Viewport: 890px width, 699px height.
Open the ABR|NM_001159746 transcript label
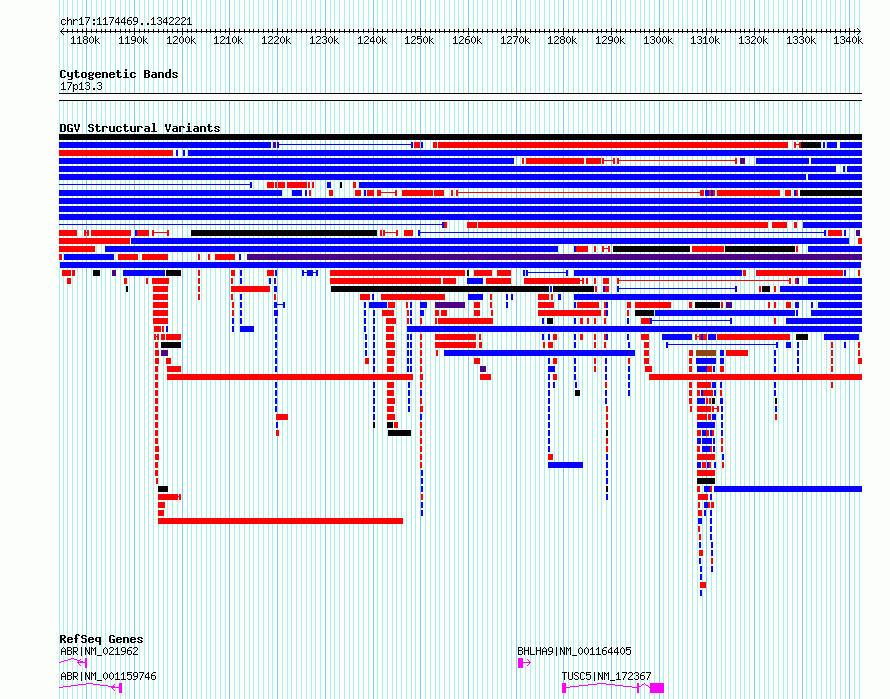(x=108, y=676)
